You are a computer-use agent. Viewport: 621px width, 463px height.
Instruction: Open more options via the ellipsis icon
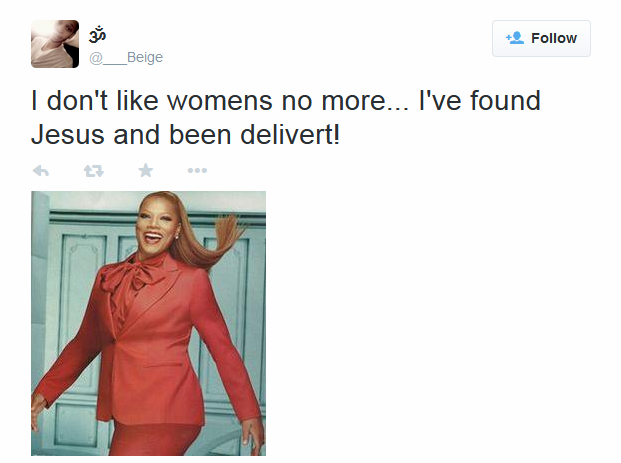[197, 171]
